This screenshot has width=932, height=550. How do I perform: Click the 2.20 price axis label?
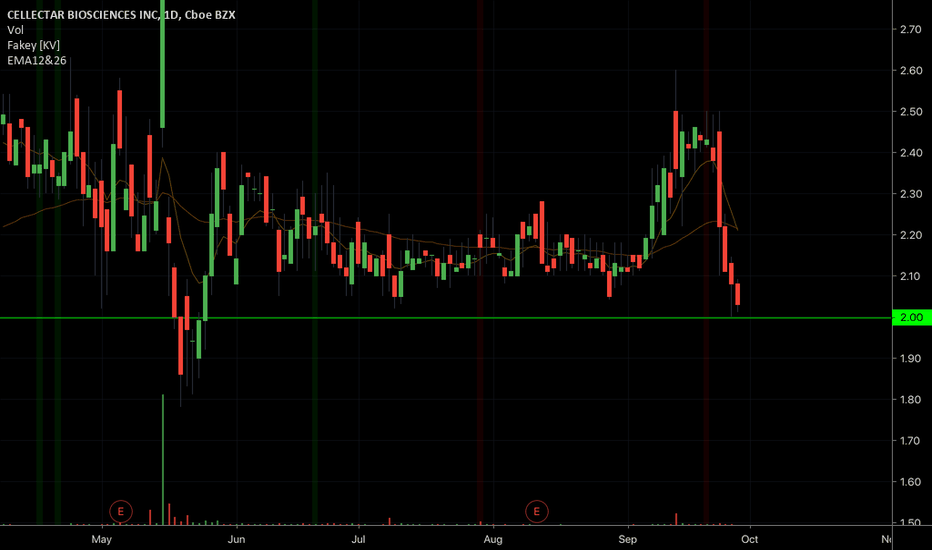[x=911, y=235]
